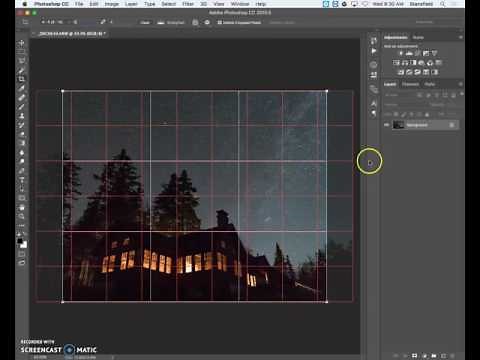Hide the Background layer with eye icon
480x360 pixels.
(386, 125)
